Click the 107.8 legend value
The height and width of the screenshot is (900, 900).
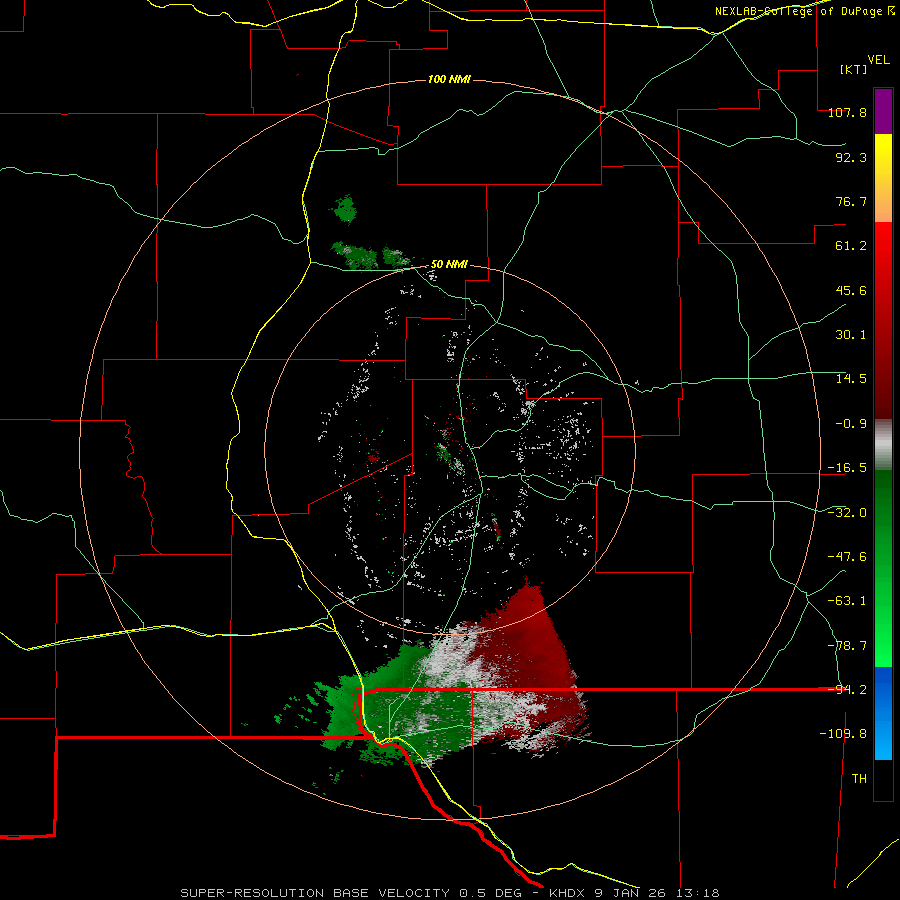(847, 112)
